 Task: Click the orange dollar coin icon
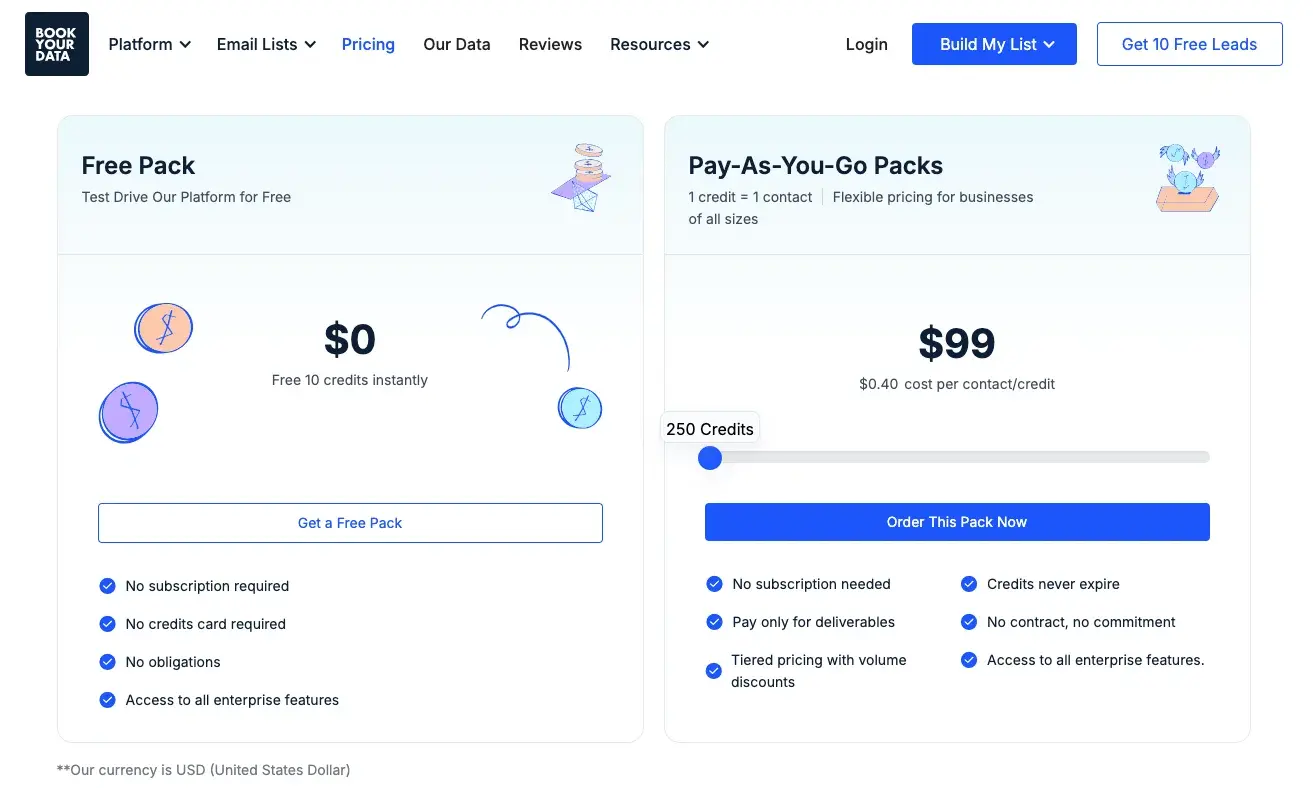point(163,328)
